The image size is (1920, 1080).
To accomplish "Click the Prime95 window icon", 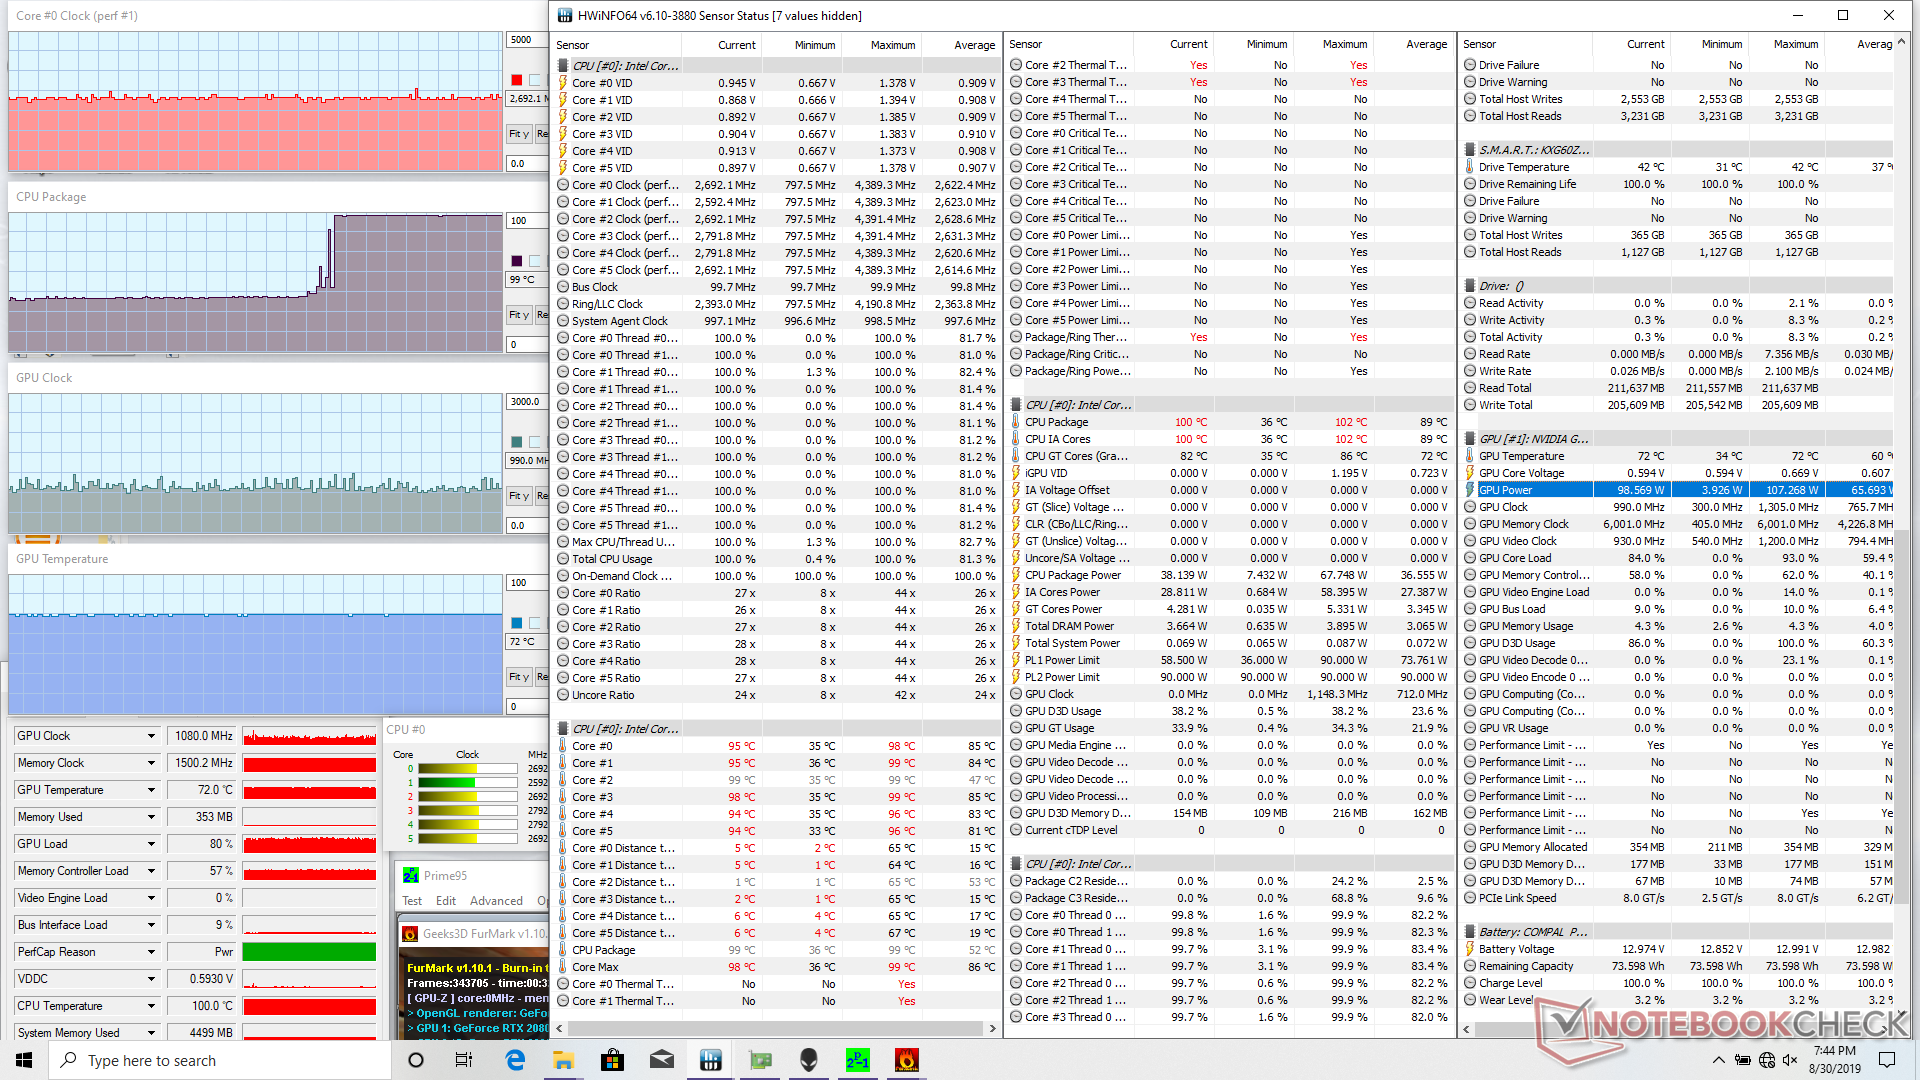I will 411,875.
